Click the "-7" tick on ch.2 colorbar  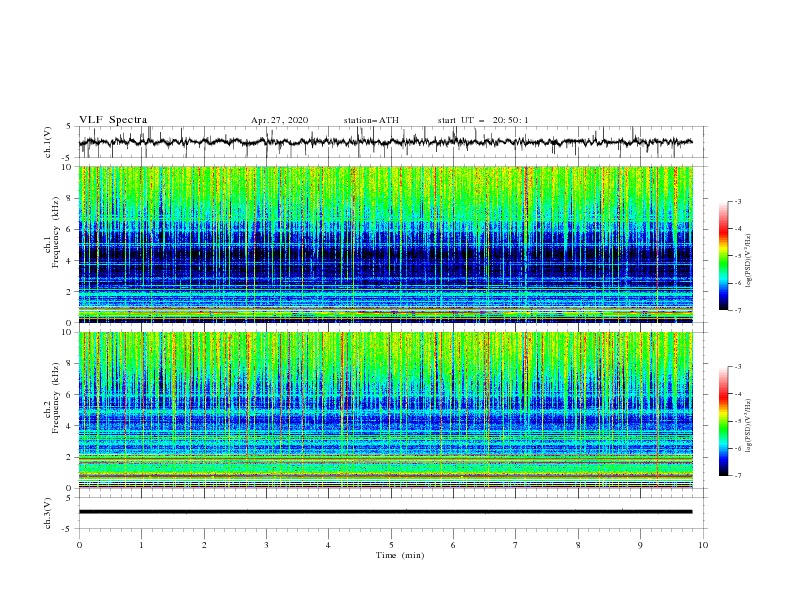[737, 476]
